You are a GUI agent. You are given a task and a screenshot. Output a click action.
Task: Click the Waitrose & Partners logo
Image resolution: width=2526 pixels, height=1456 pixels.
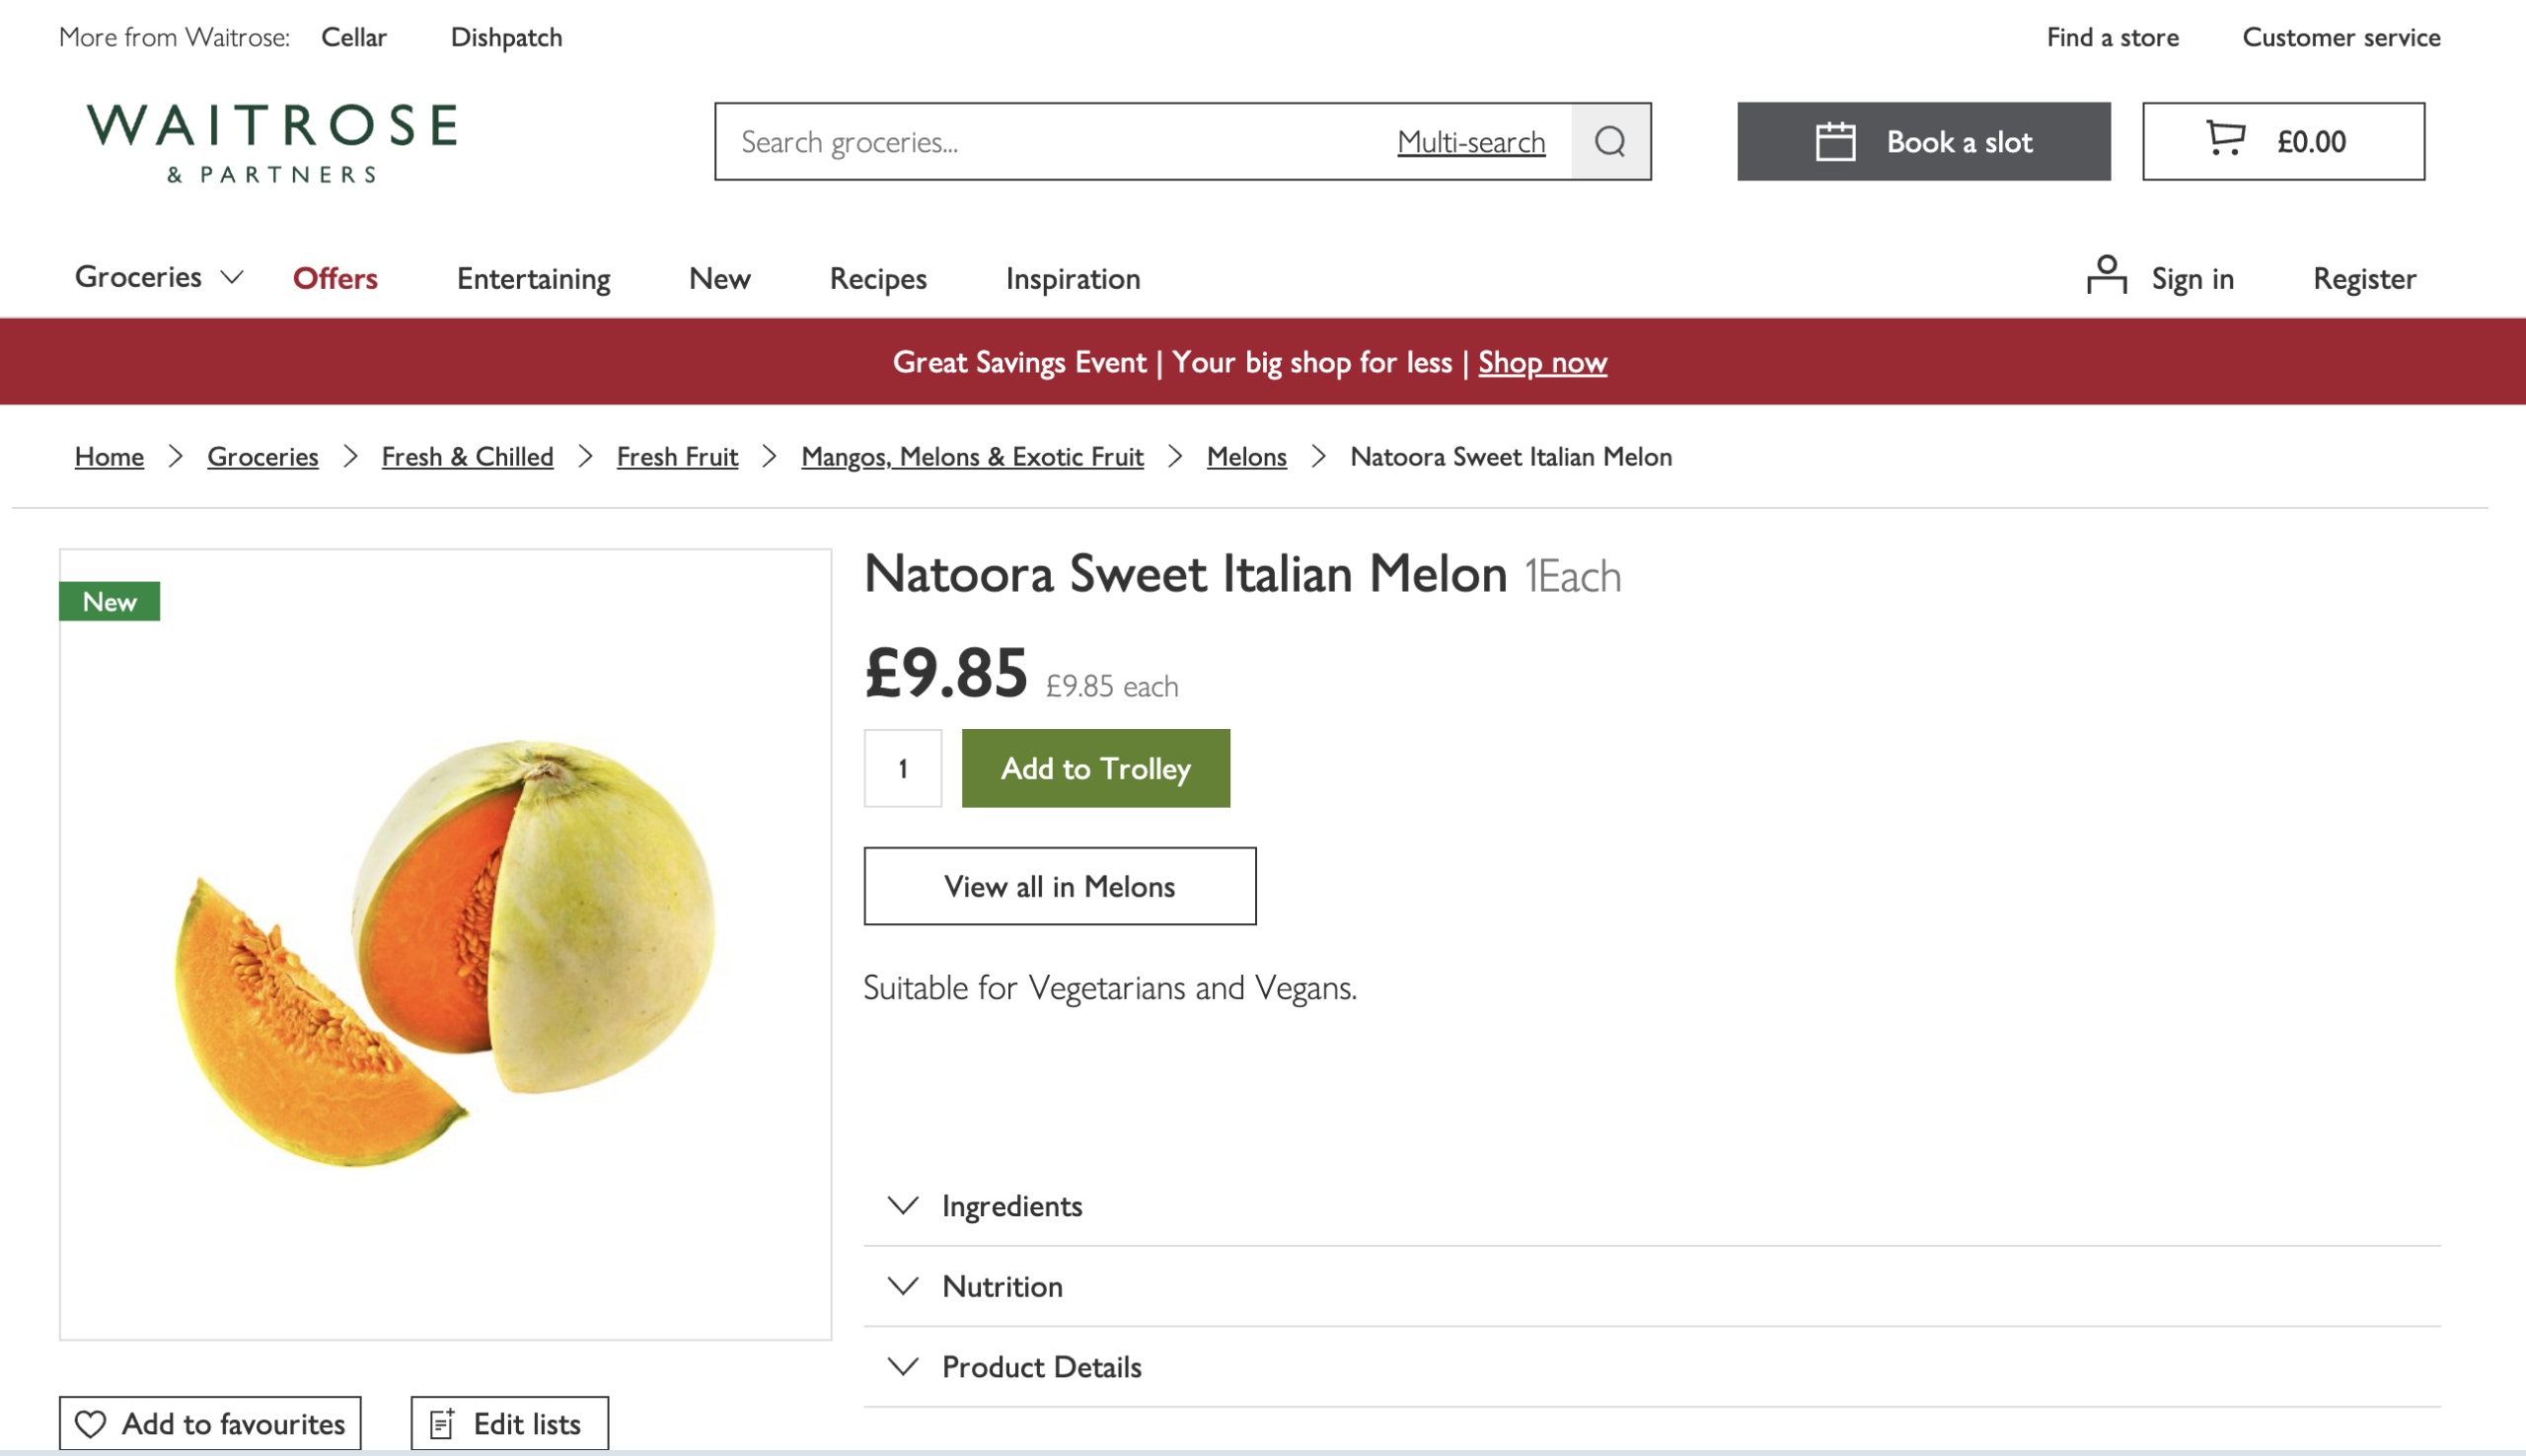[x=271, y=143]
